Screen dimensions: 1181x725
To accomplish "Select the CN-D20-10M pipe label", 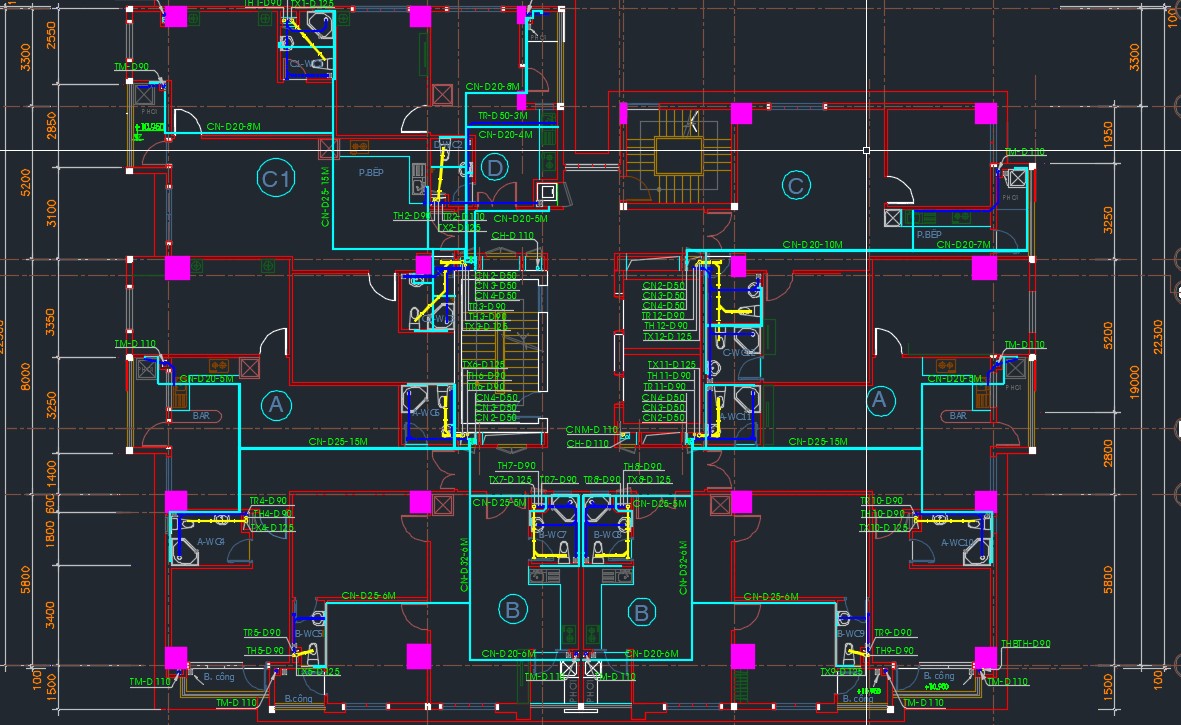I will (x=812, y=244).
